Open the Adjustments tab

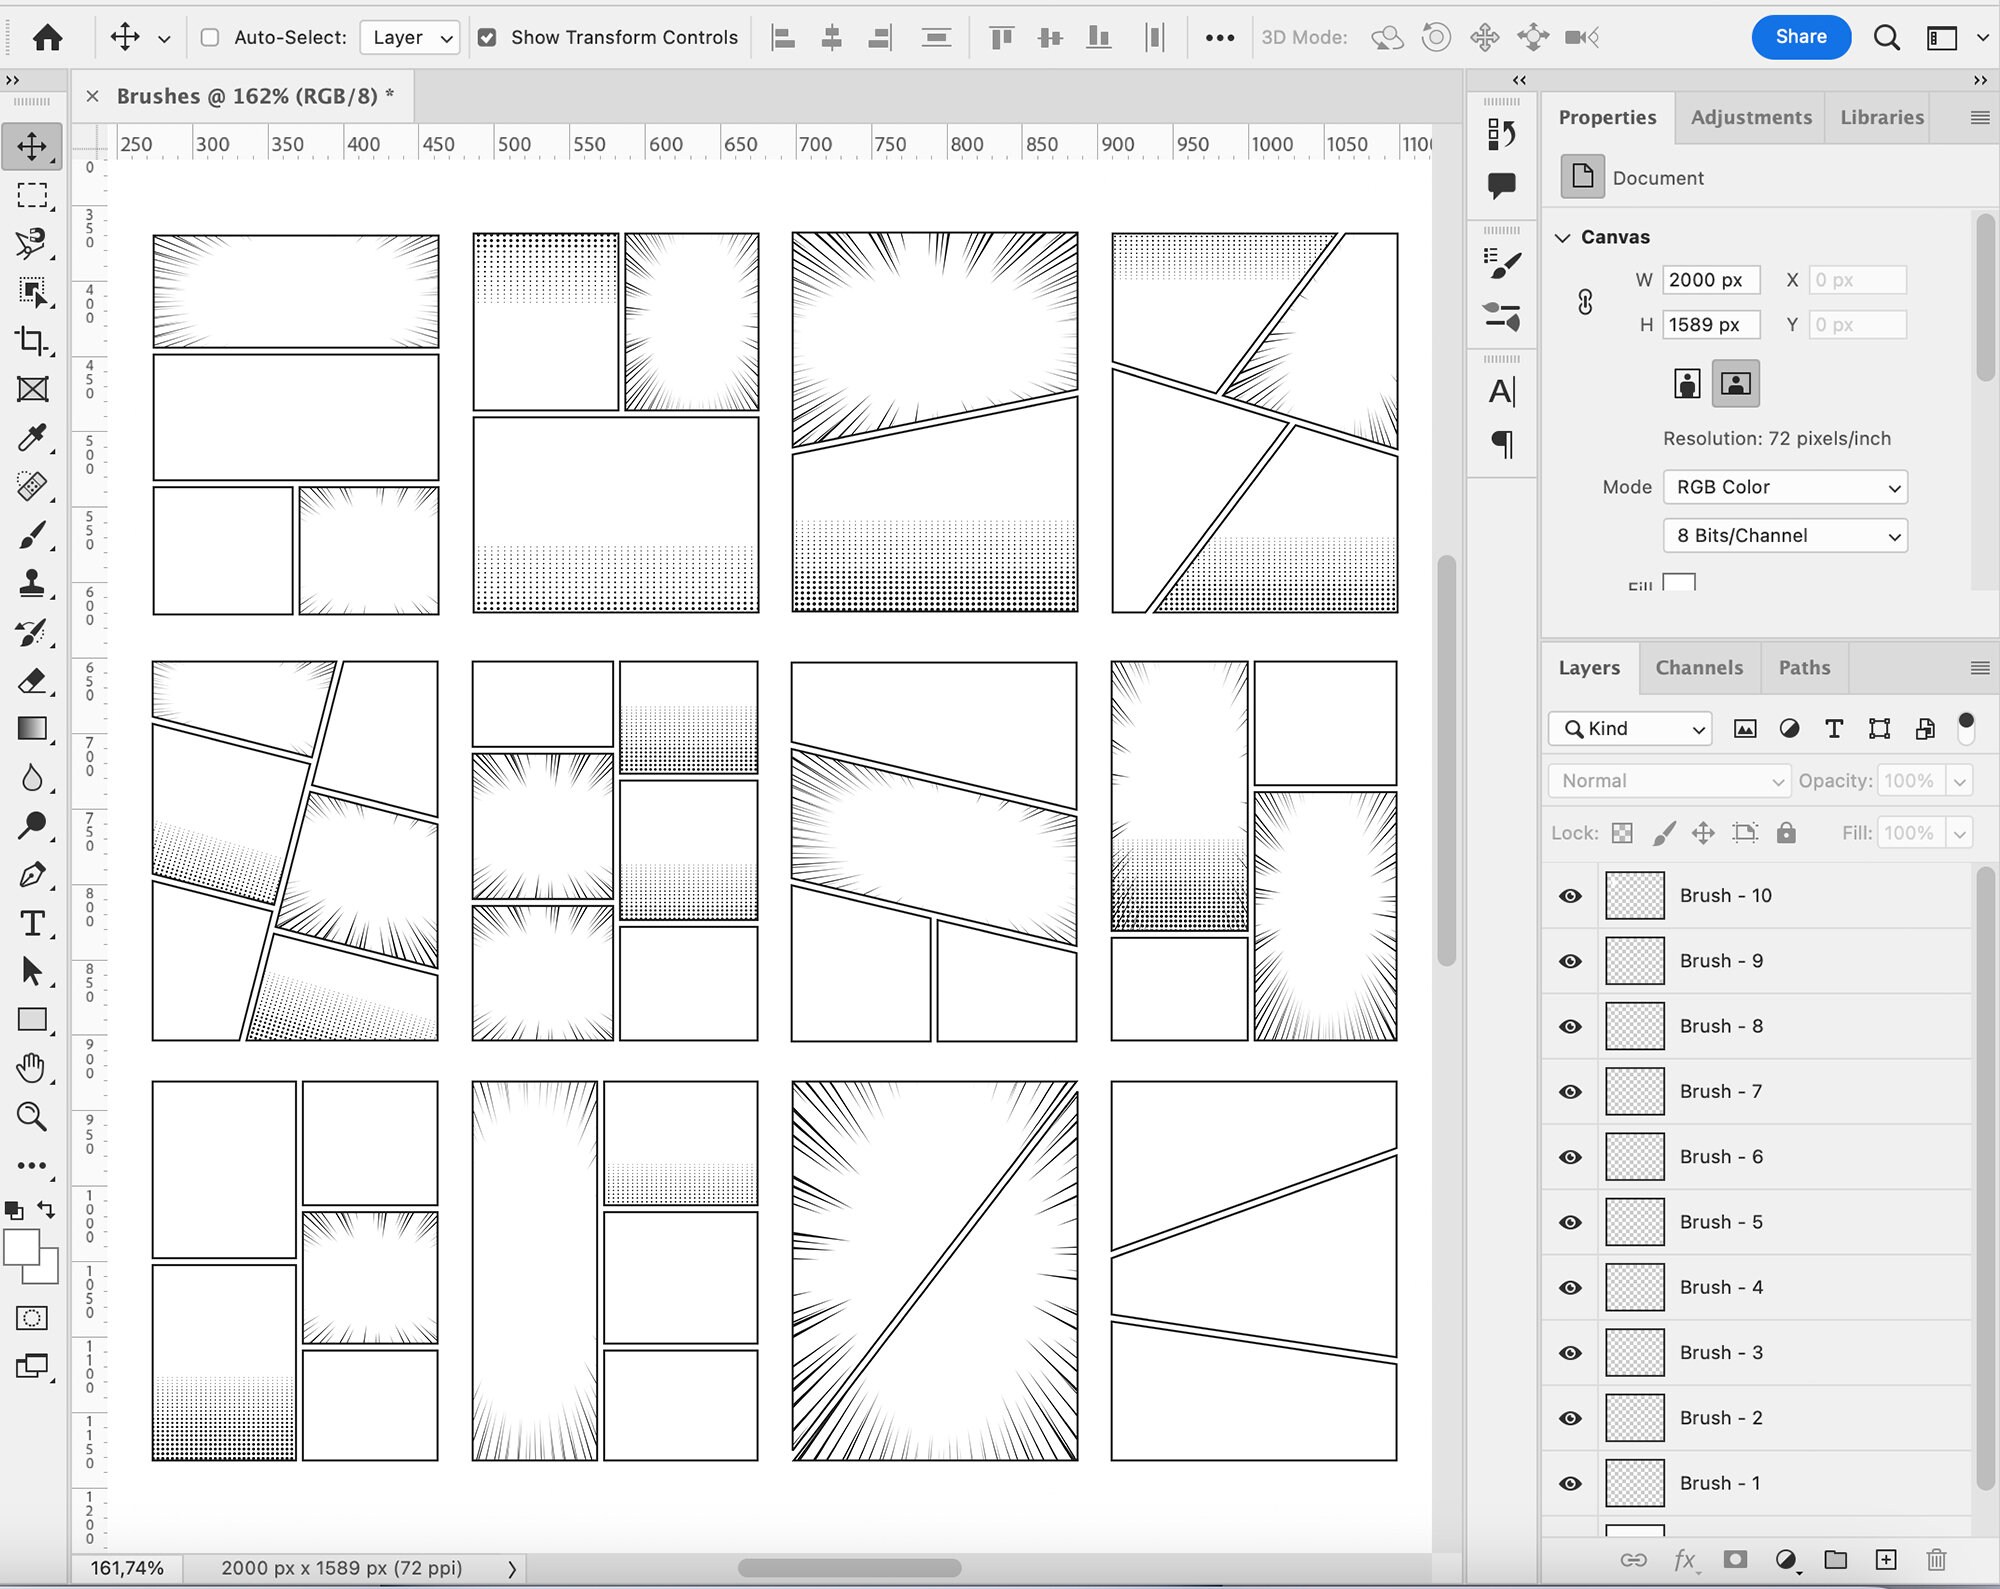pos(1751,117)
